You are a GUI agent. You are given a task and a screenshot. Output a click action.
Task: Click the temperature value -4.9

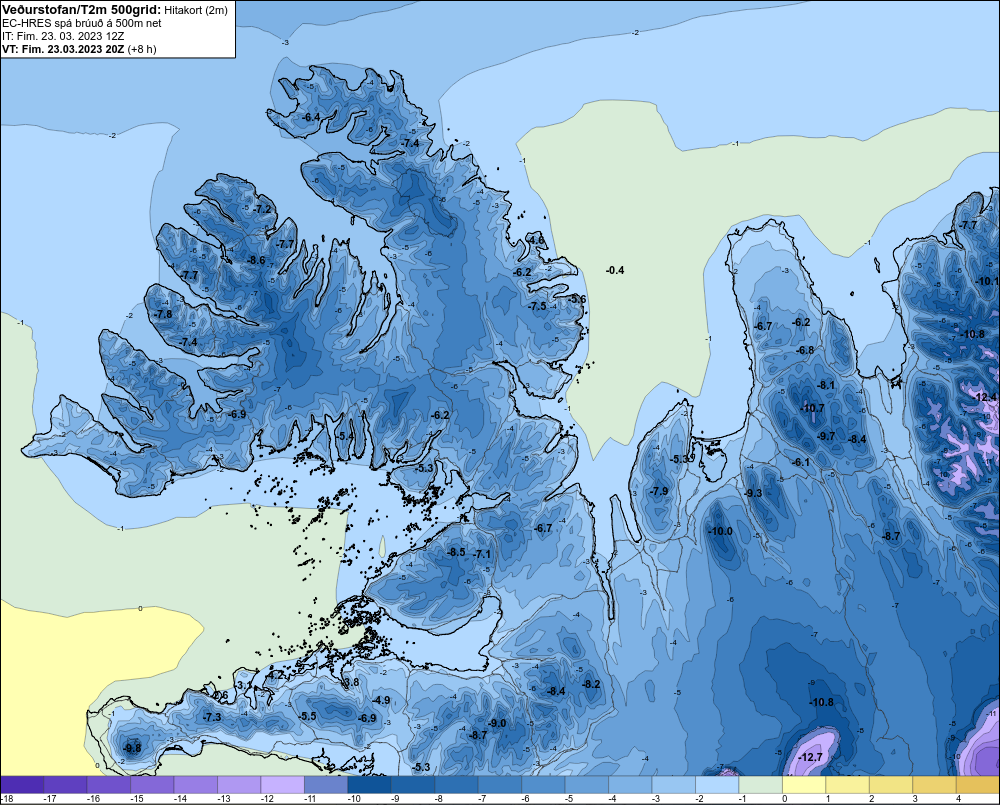(x=381, y=700)
